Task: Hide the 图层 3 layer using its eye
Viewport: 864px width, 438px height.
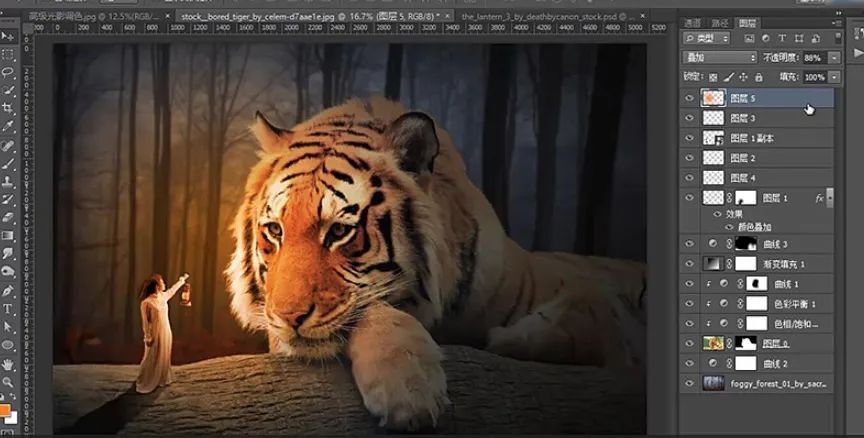Action: pyautogui.click(x=688, y=118)
